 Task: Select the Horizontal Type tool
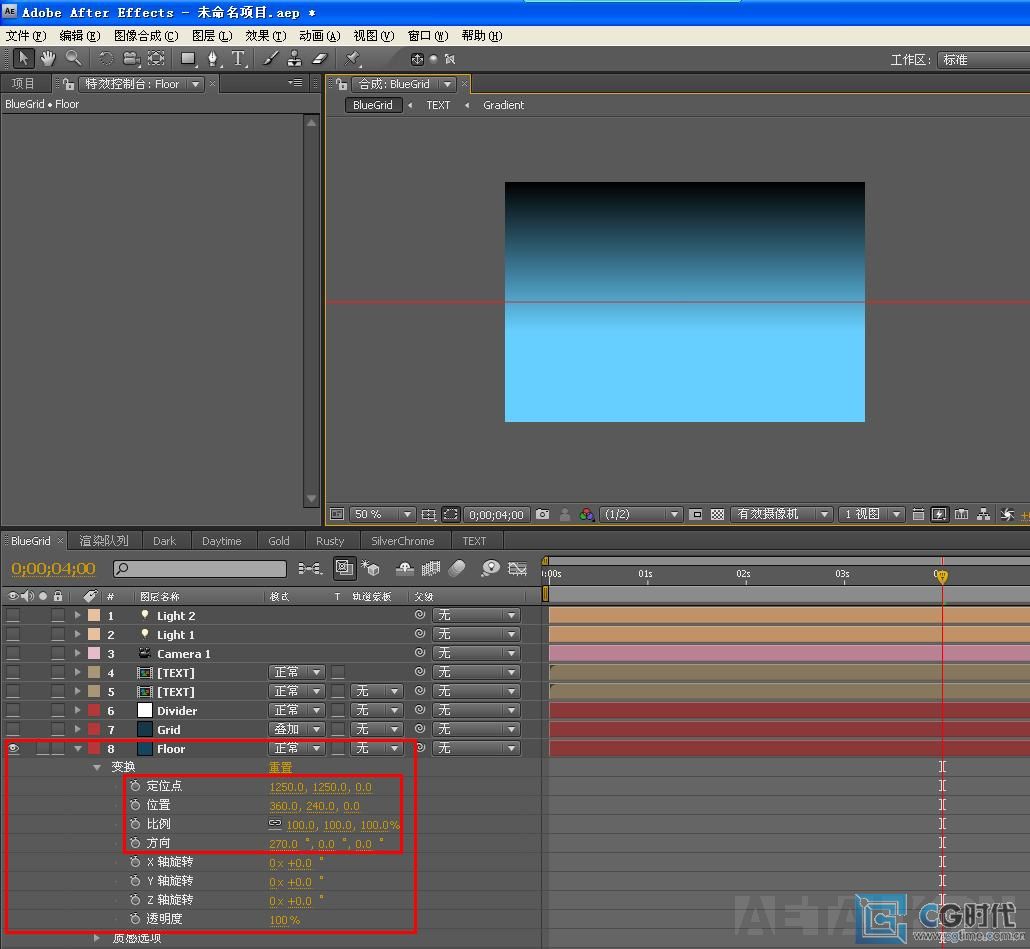click(x=238, y=58)
